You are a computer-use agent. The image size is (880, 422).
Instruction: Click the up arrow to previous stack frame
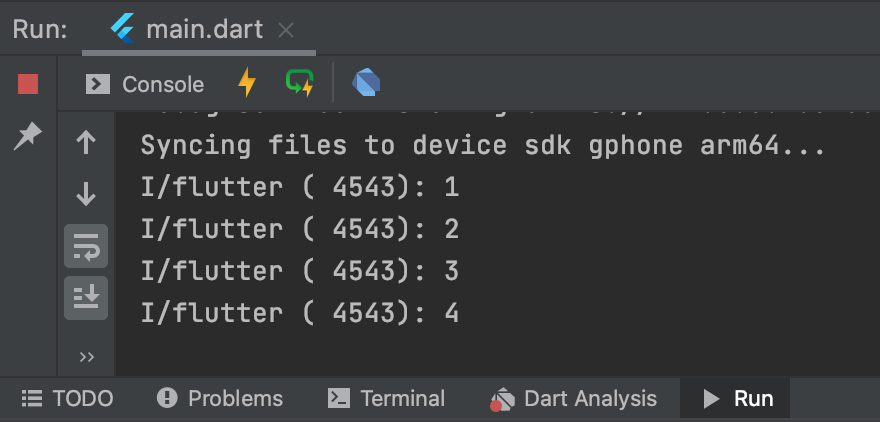tap(86, 143)
